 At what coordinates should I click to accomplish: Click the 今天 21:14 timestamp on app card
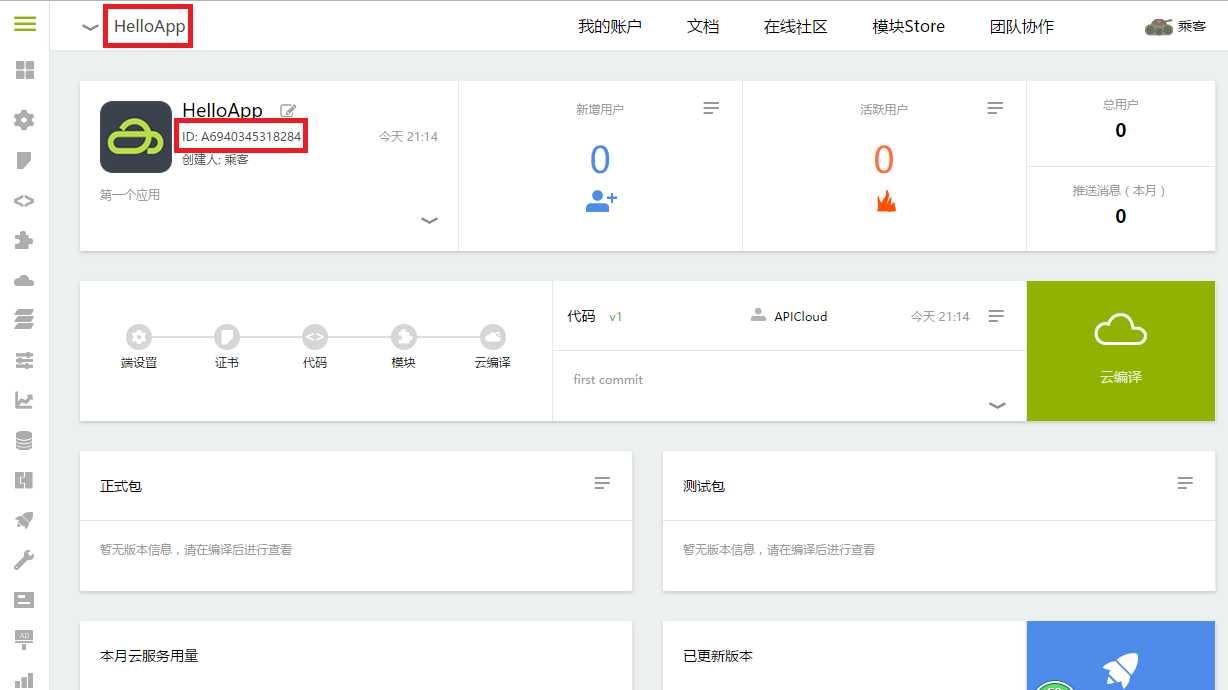point(408,137)
